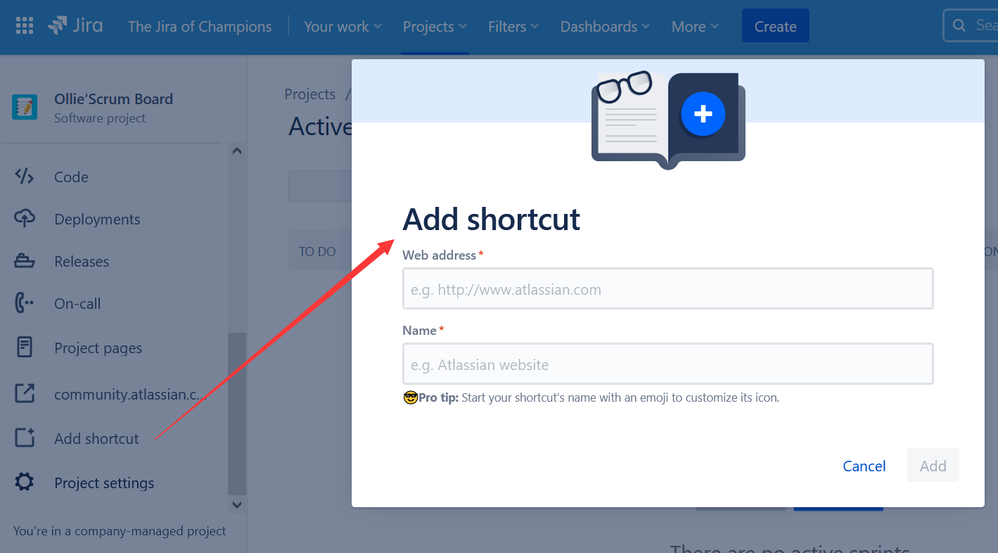This screenshot has height=553, width=998.
Task: Click the Add shortcut icon in sidebar
Action: (24, 438)
